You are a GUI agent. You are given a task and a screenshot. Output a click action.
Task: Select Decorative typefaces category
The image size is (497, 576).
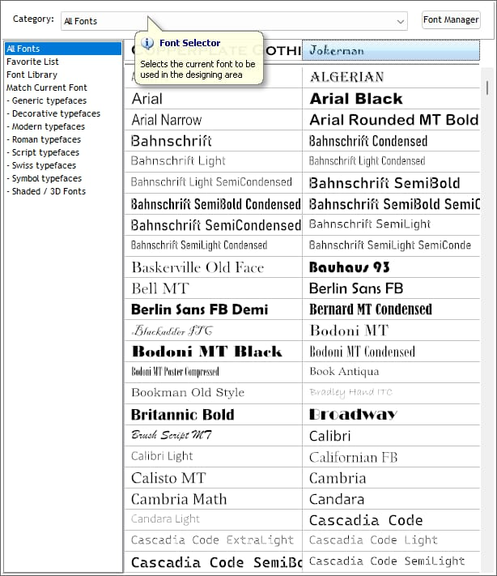tap(53, 114)
